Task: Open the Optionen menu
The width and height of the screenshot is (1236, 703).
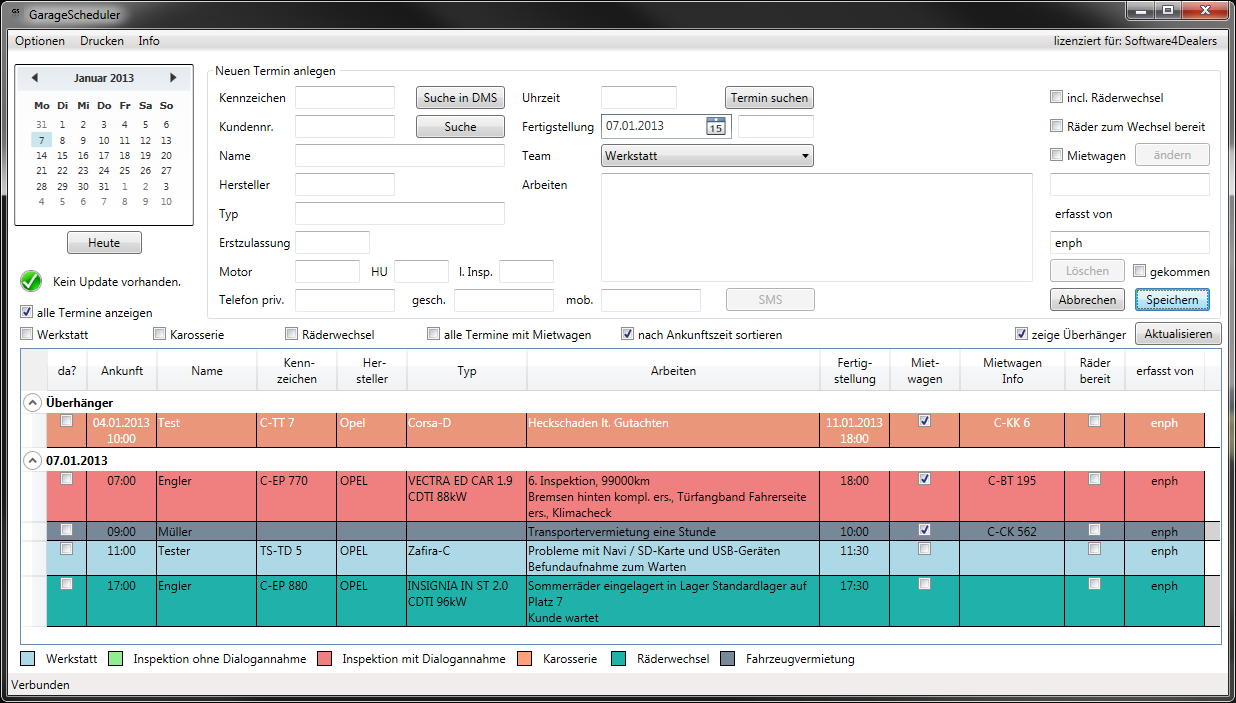Action: [40, 41]
